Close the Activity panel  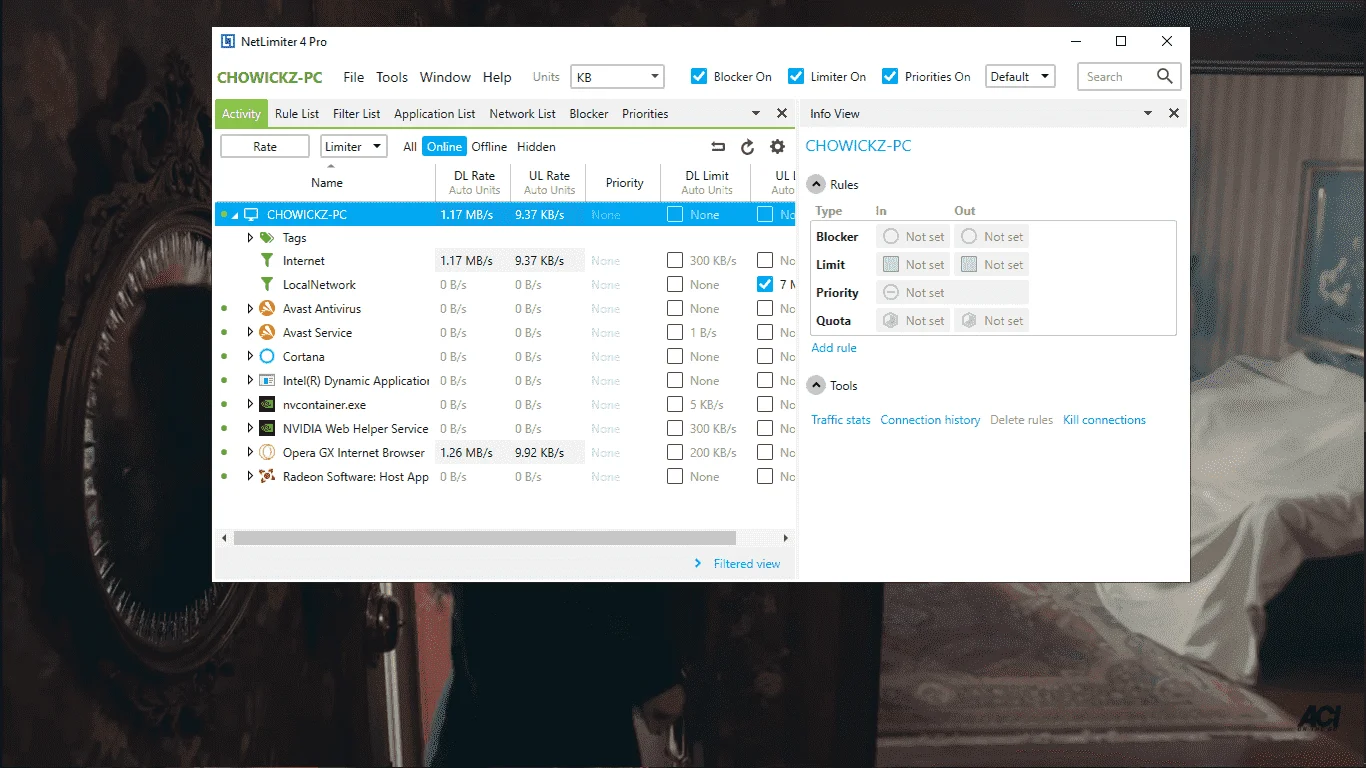[x=782, y=114]
